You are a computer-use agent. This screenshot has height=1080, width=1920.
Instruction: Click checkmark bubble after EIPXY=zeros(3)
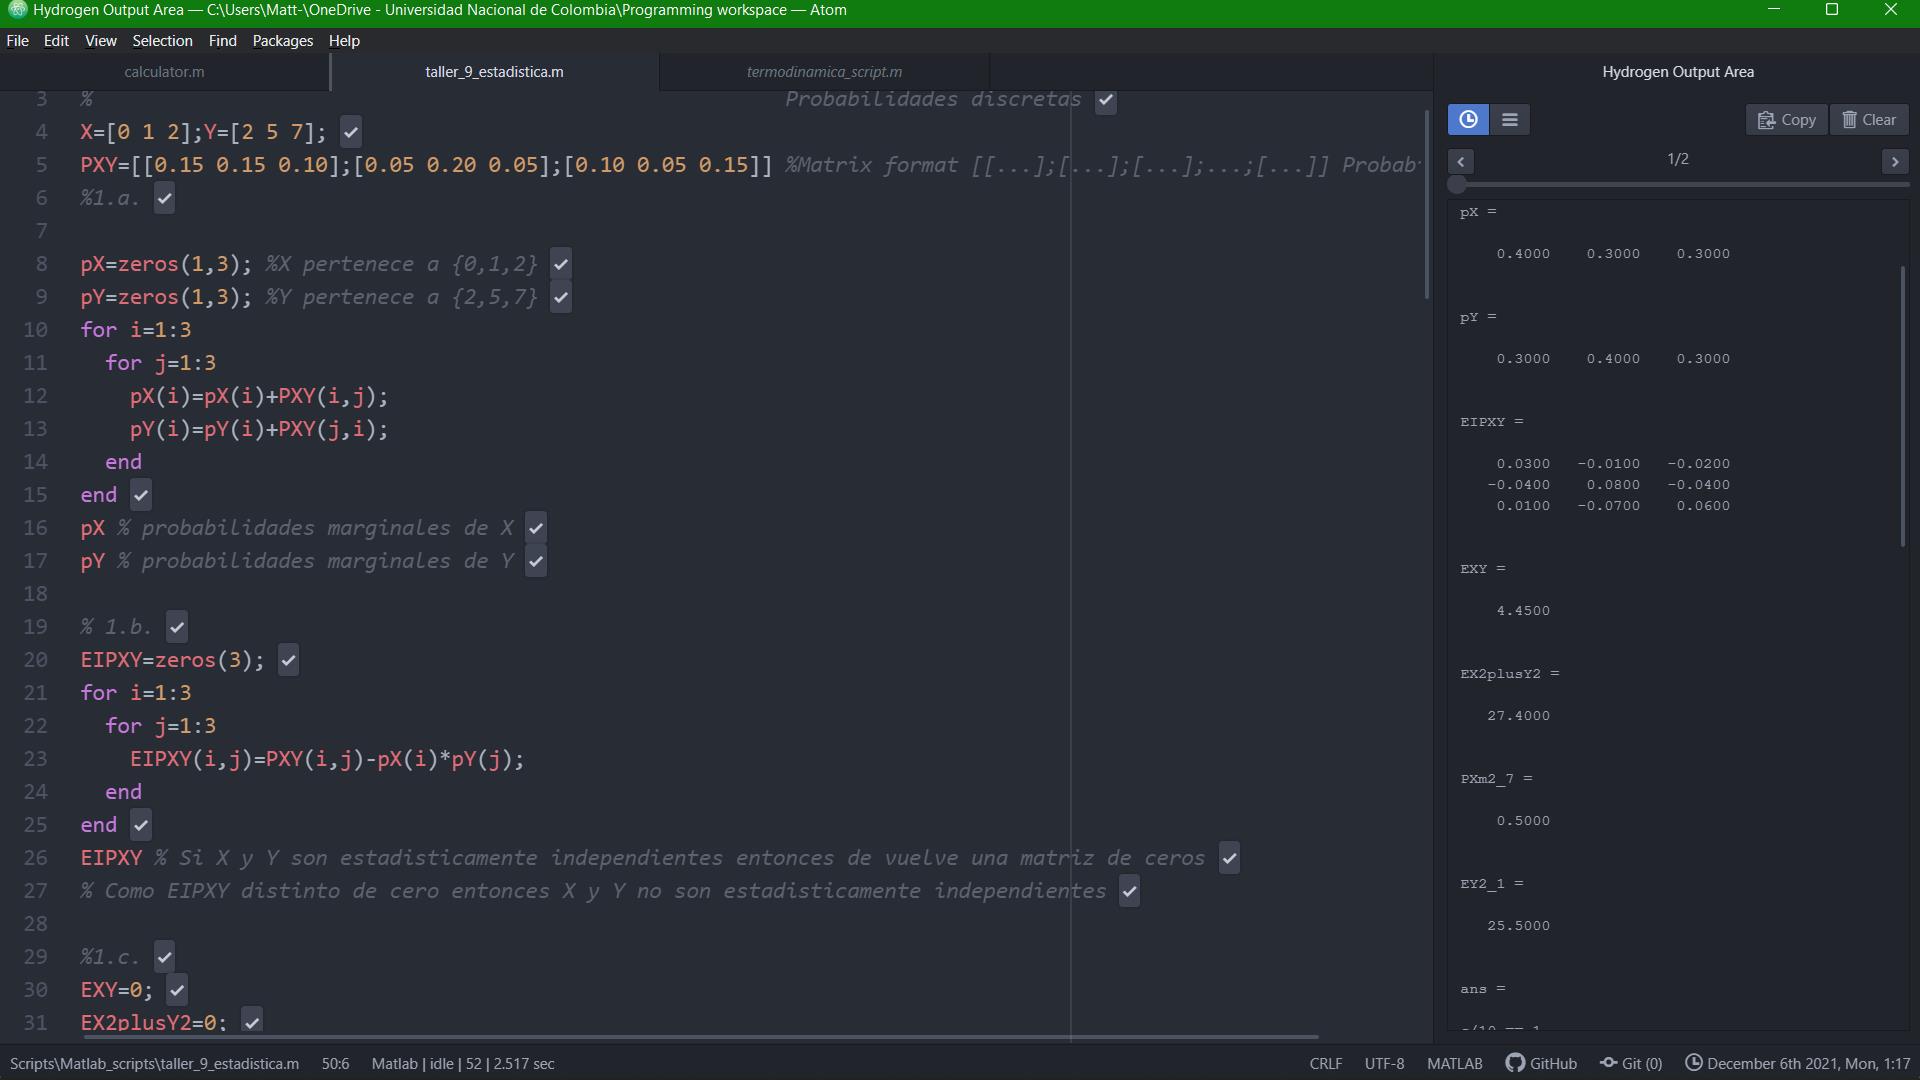pyautogui.click(x=288, y=660)
